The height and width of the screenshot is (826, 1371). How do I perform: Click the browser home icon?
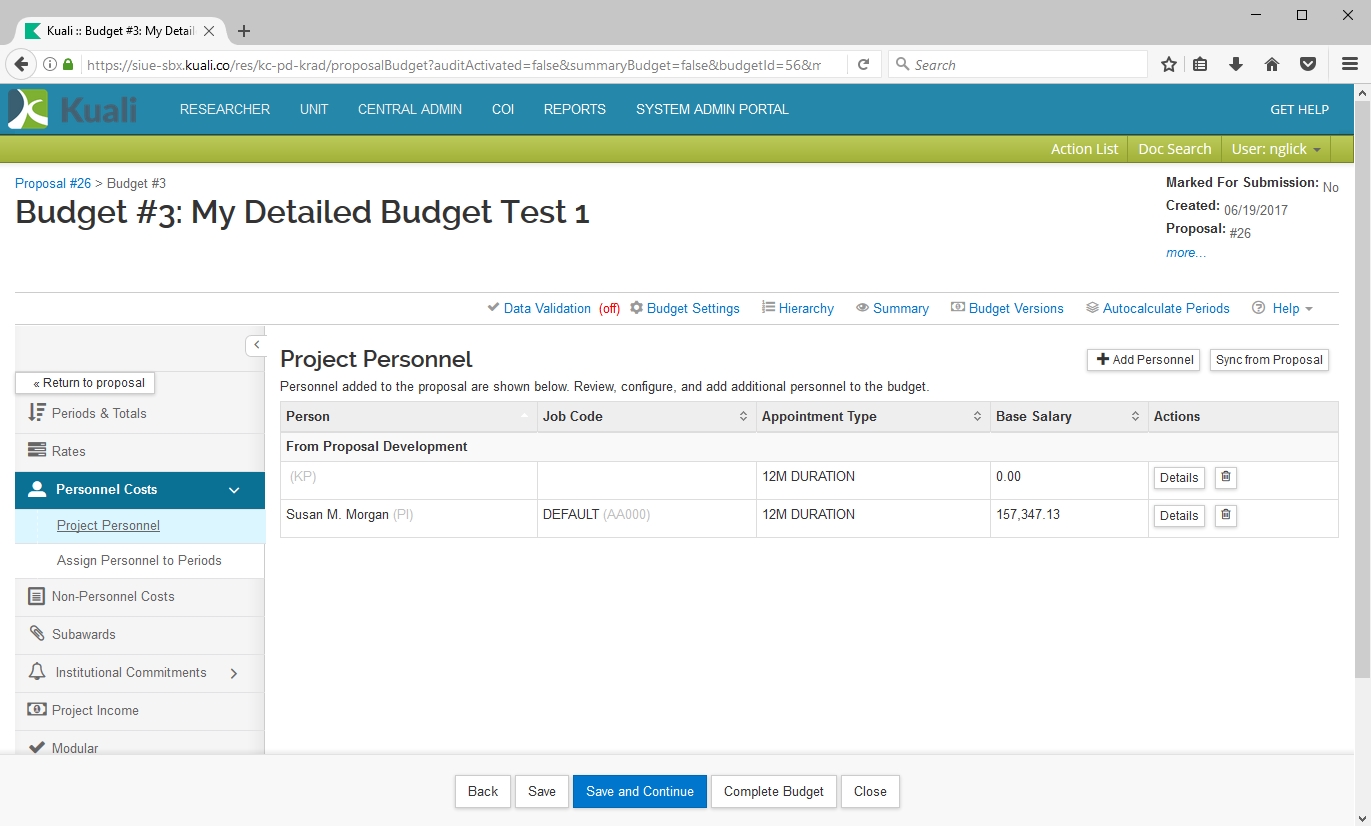tap(1272, 65)
